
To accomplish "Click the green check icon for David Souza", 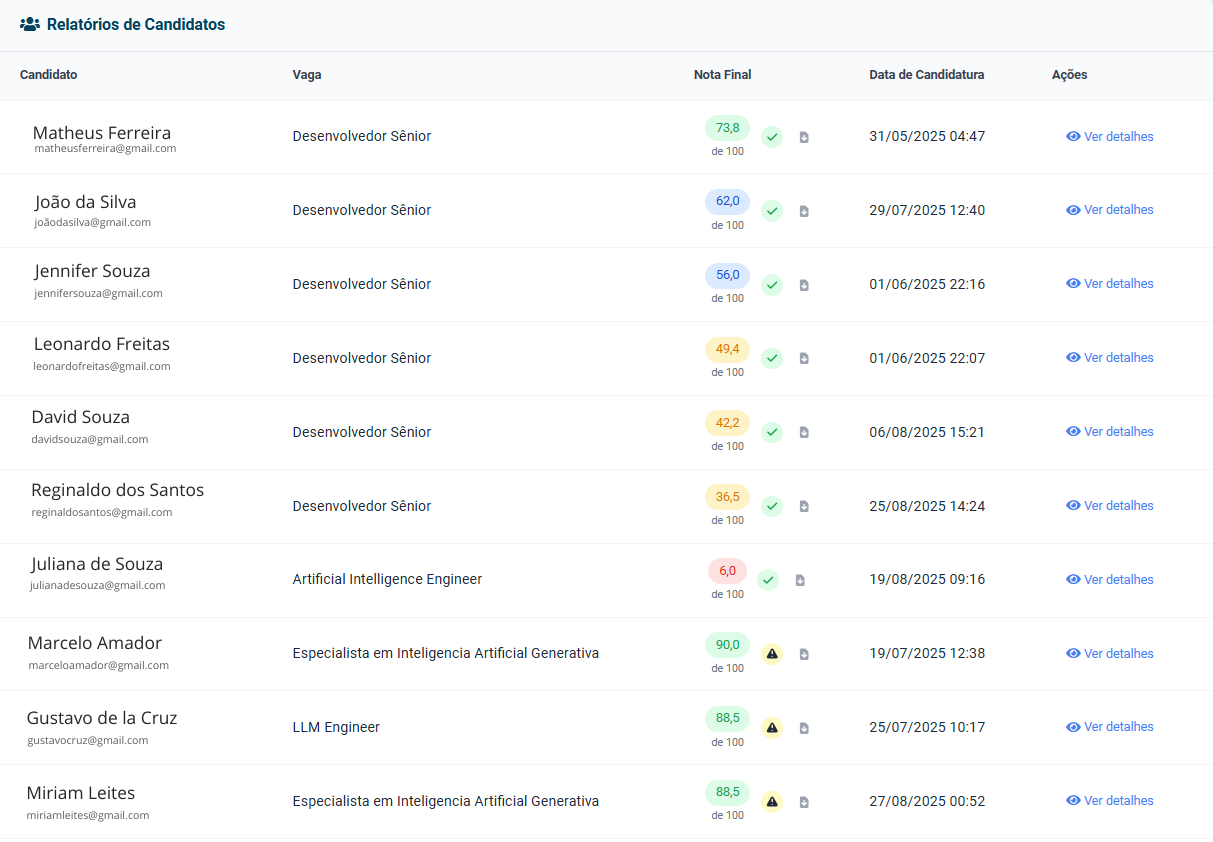I will pos(772,432).
